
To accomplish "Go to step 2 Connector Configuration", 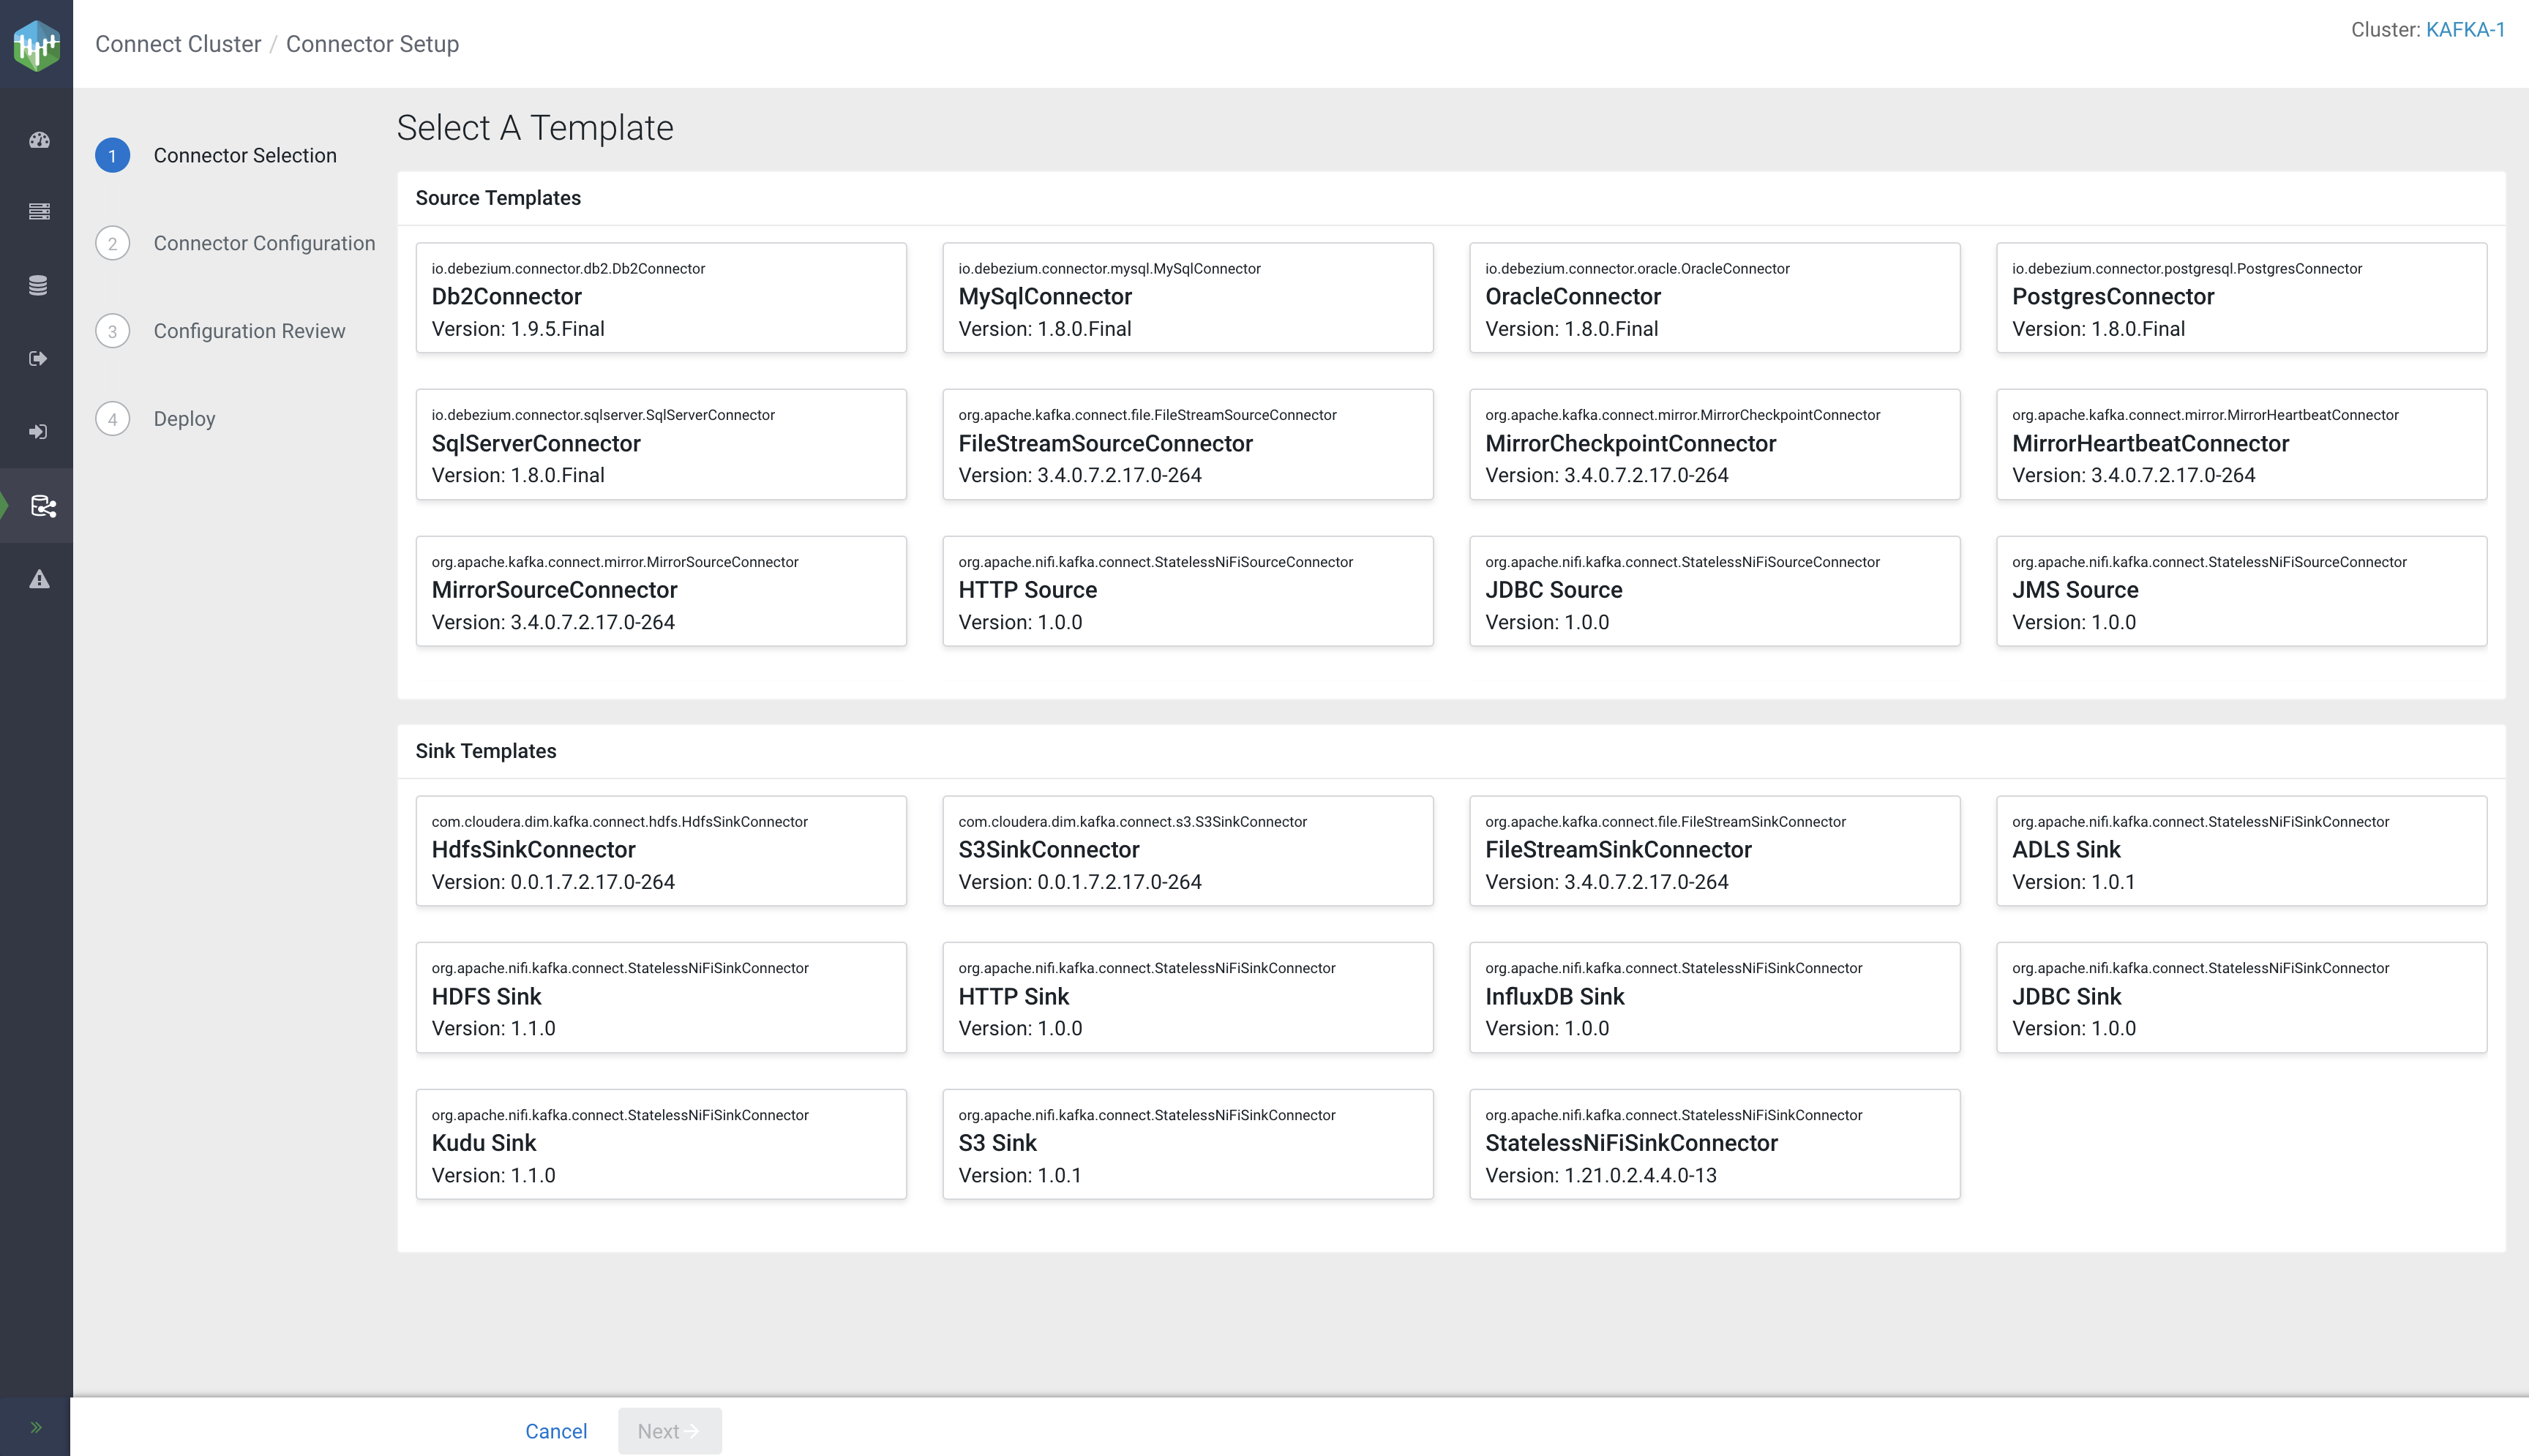I will [264, 243].
